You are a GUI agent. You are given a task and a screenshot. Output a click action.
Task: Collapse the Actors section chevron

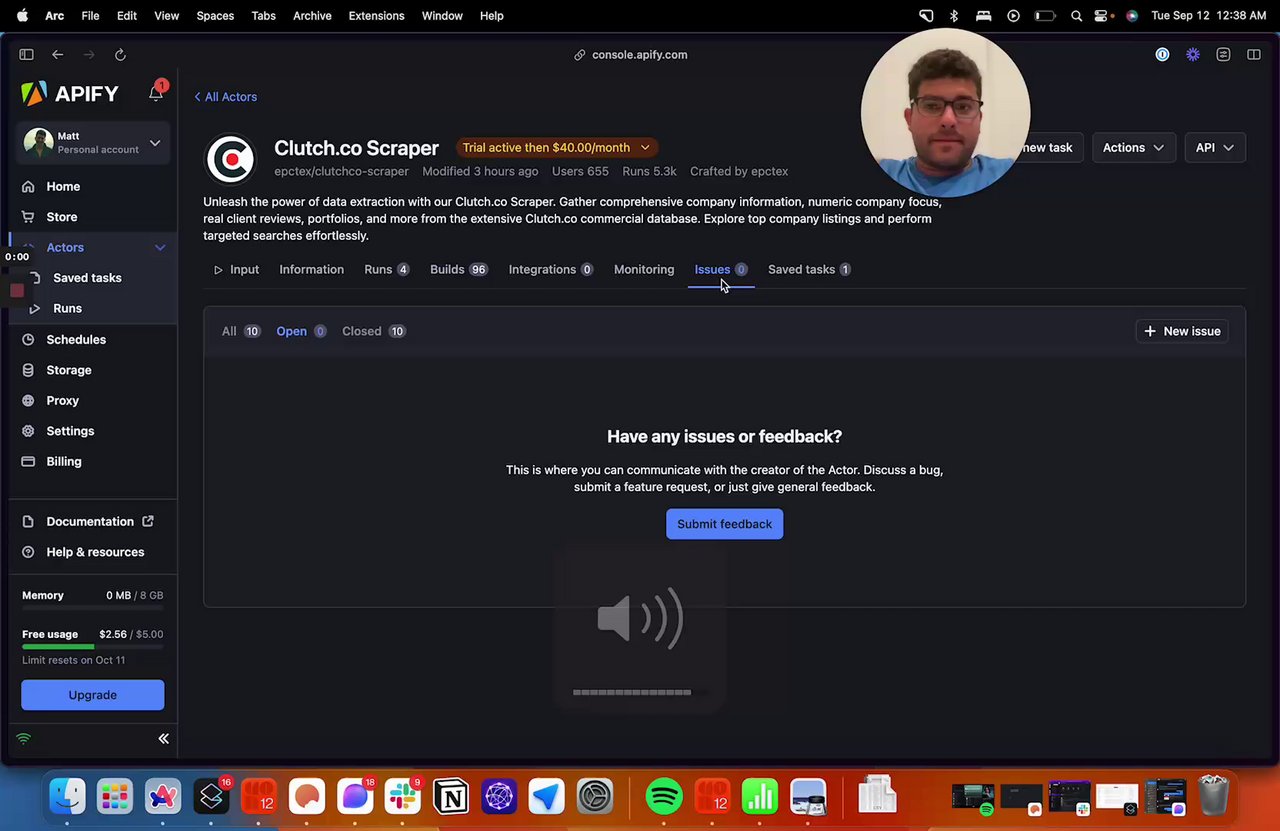pyautogui.click(x=160, y=248)
